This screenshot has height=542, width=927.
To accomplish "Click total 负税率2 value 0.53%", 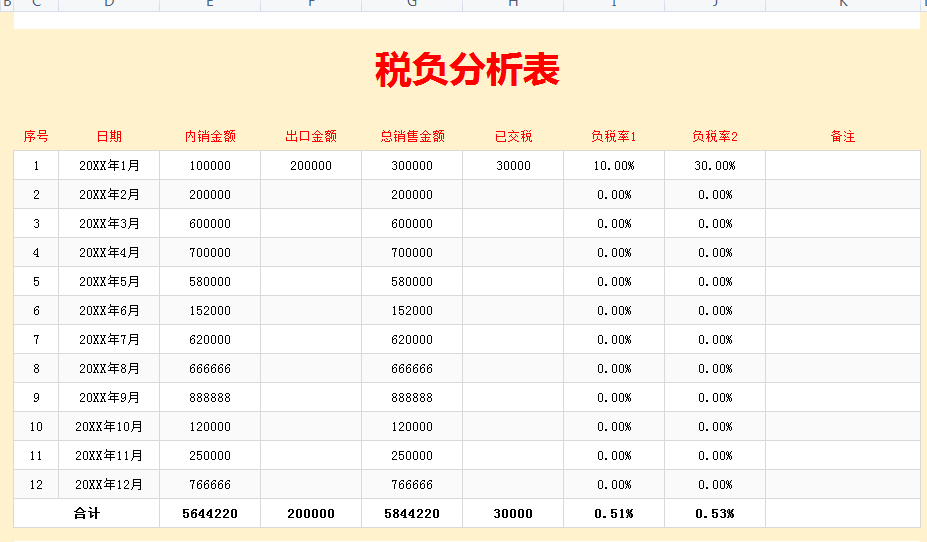I will click(x=715, y=513).
